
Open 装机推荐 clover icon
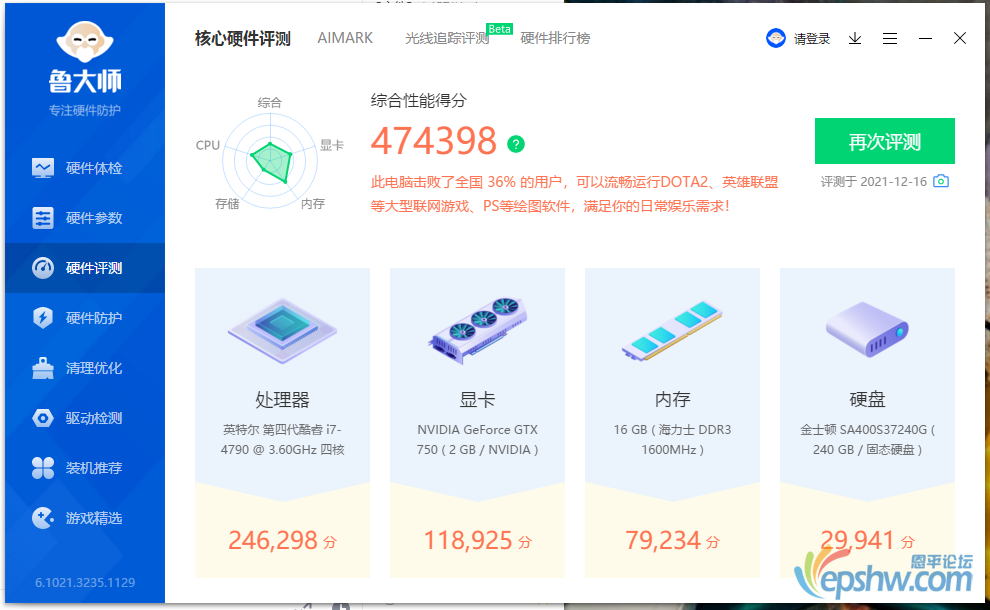coord(43,468)
